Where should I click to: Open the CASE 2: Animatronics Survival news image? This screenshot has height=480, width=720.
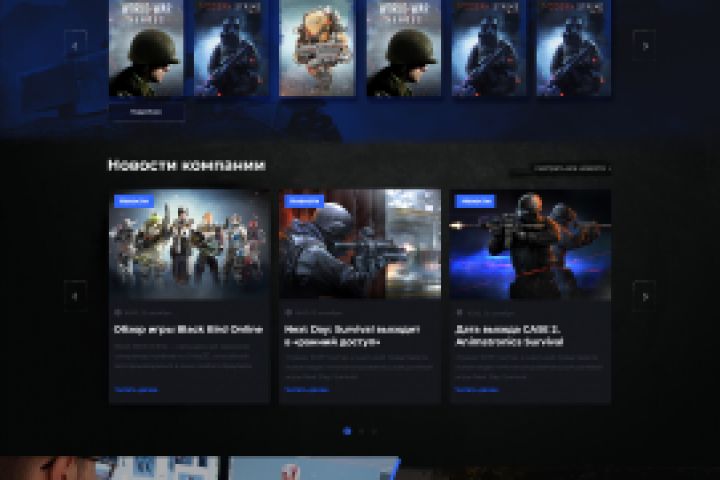pyautogui.click(x=530, y=244)
